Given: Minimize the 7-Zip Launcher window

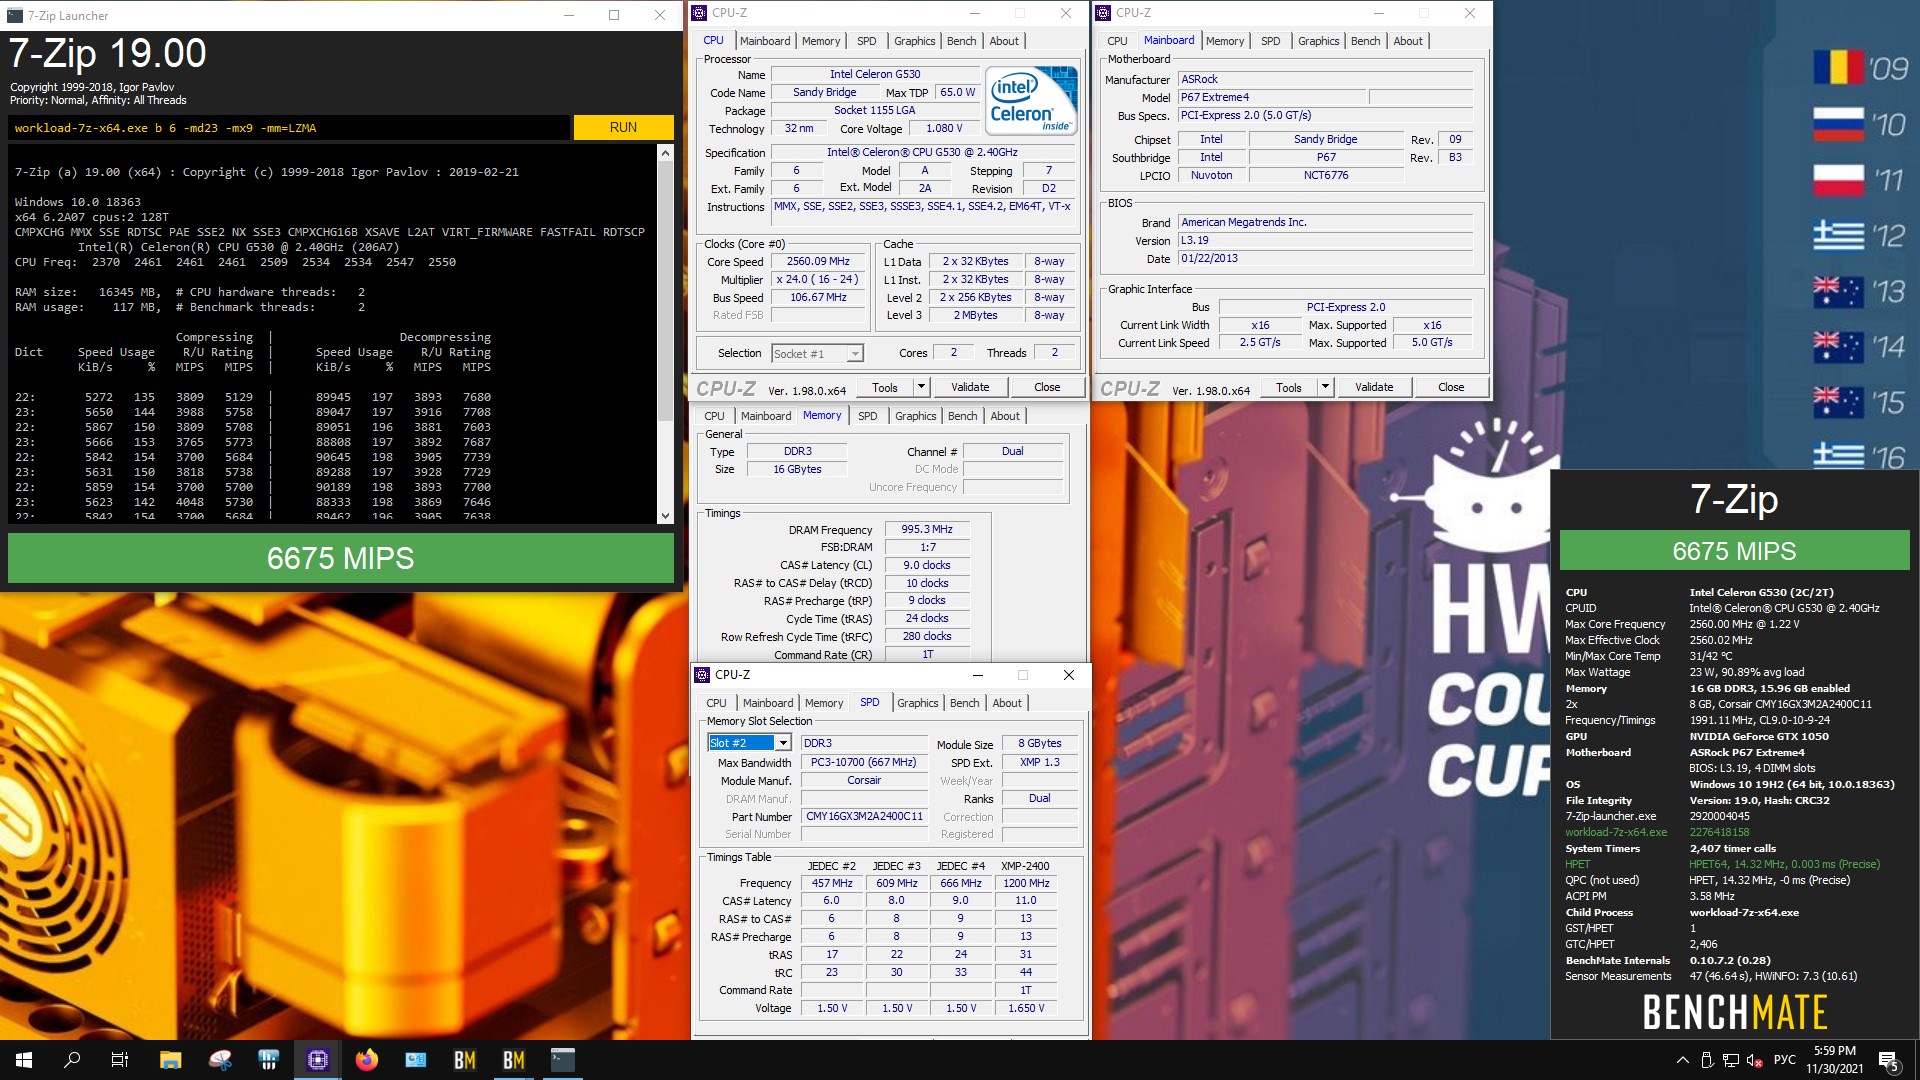Looking at the screenshot, I should coord(568,15).
